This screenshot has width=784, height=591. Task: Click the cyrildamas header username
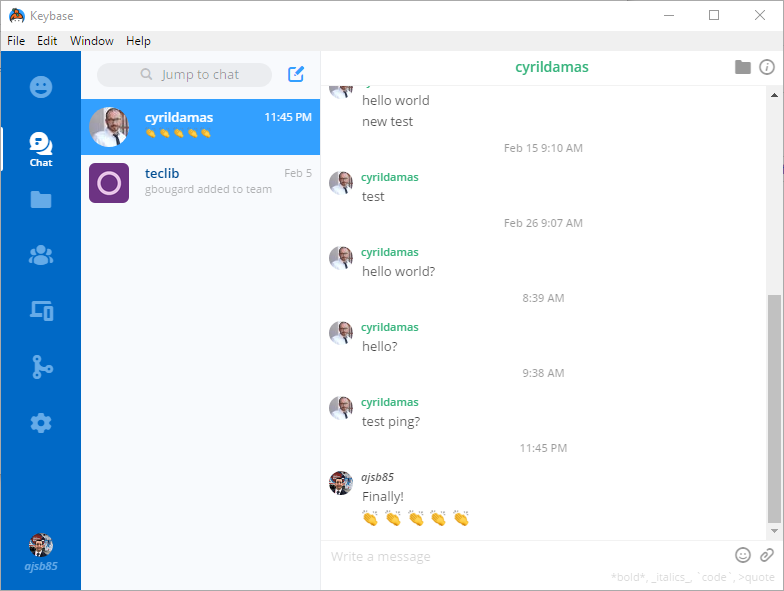pos(552,67)
